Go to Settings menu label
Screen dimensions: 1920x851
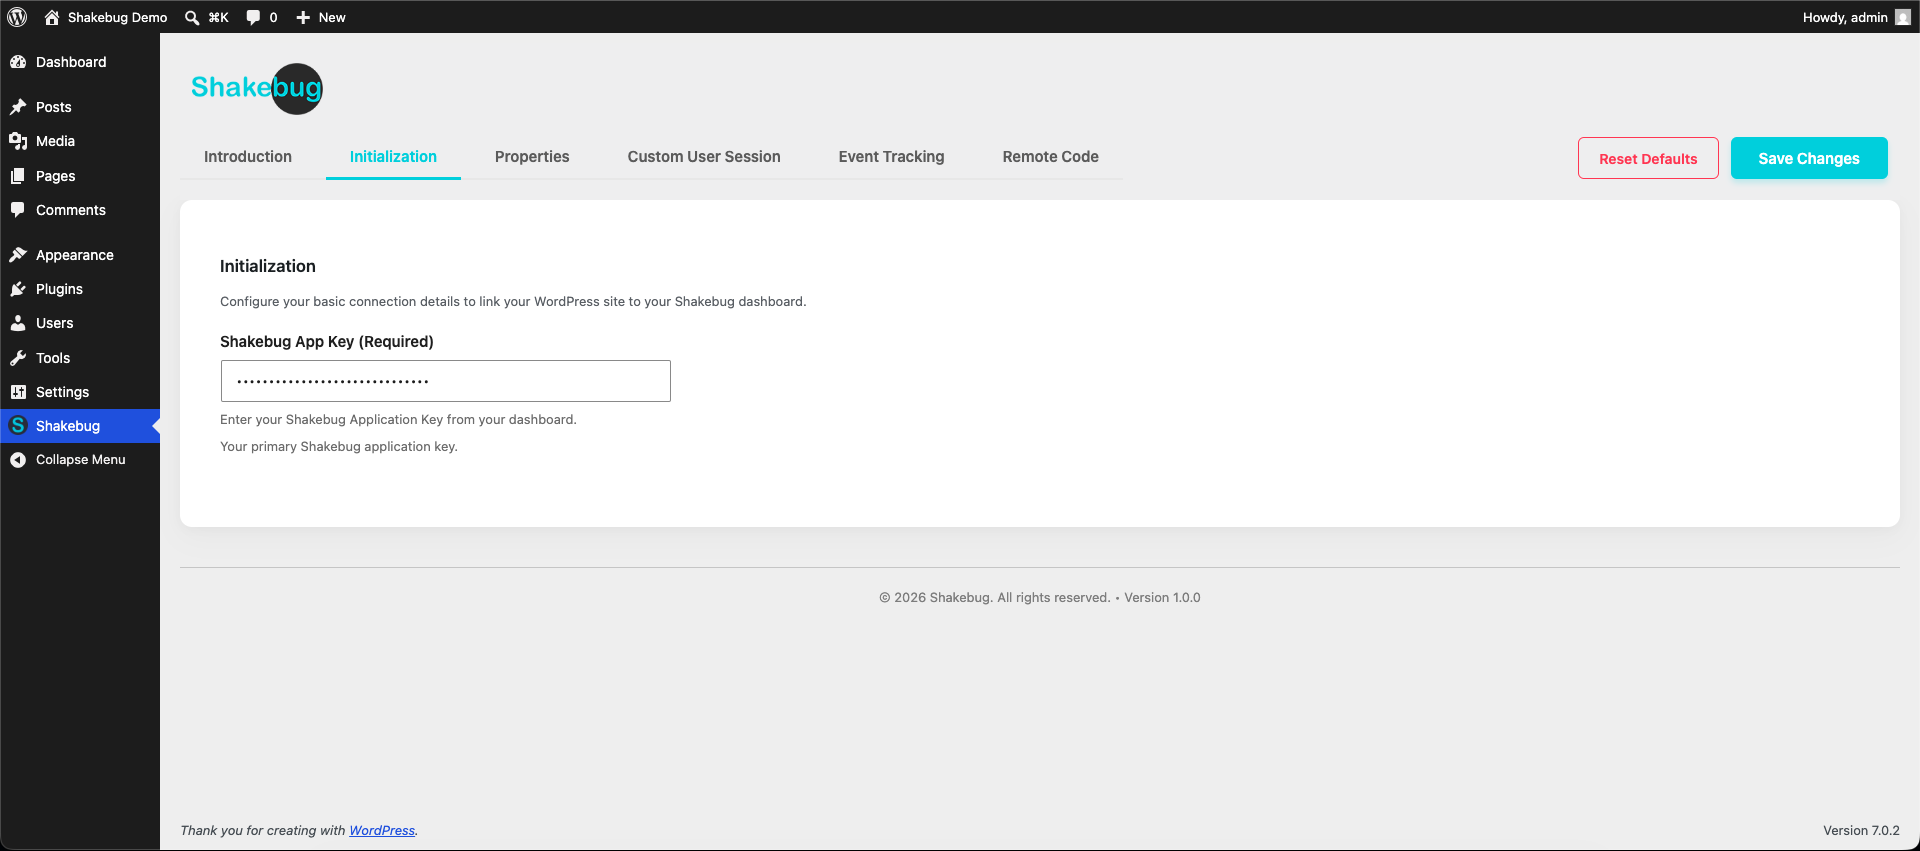point(63,392)
